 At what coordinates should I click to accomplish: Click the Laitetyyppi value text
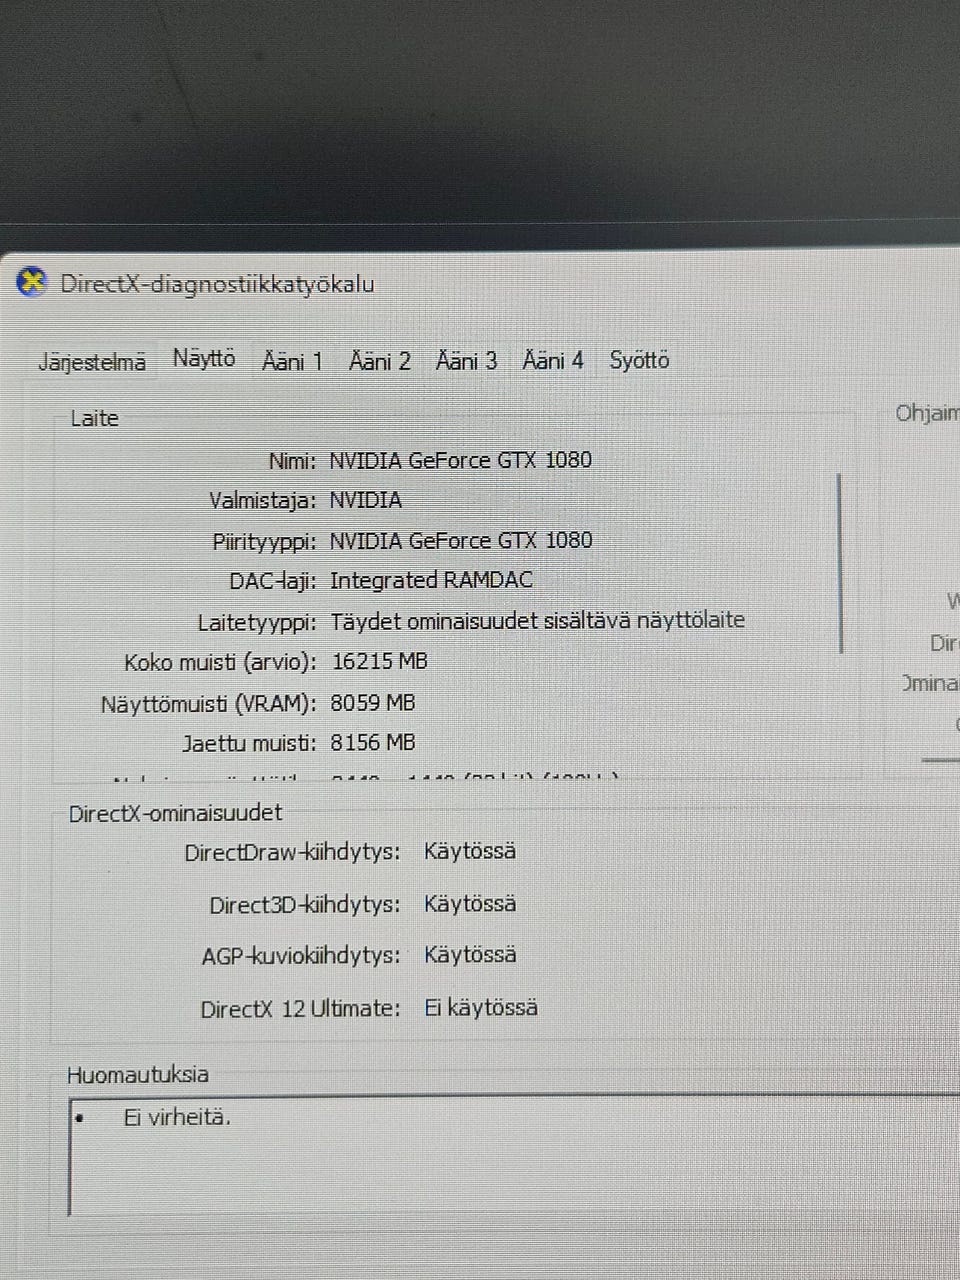(x=537, y=620)
